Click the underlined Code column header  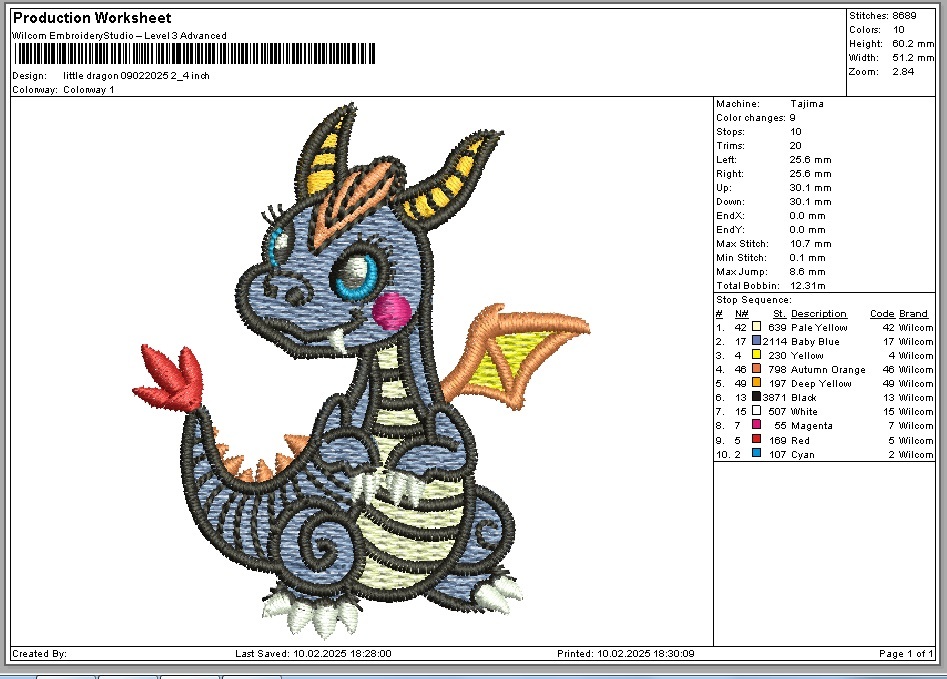(x=881, y=314)
